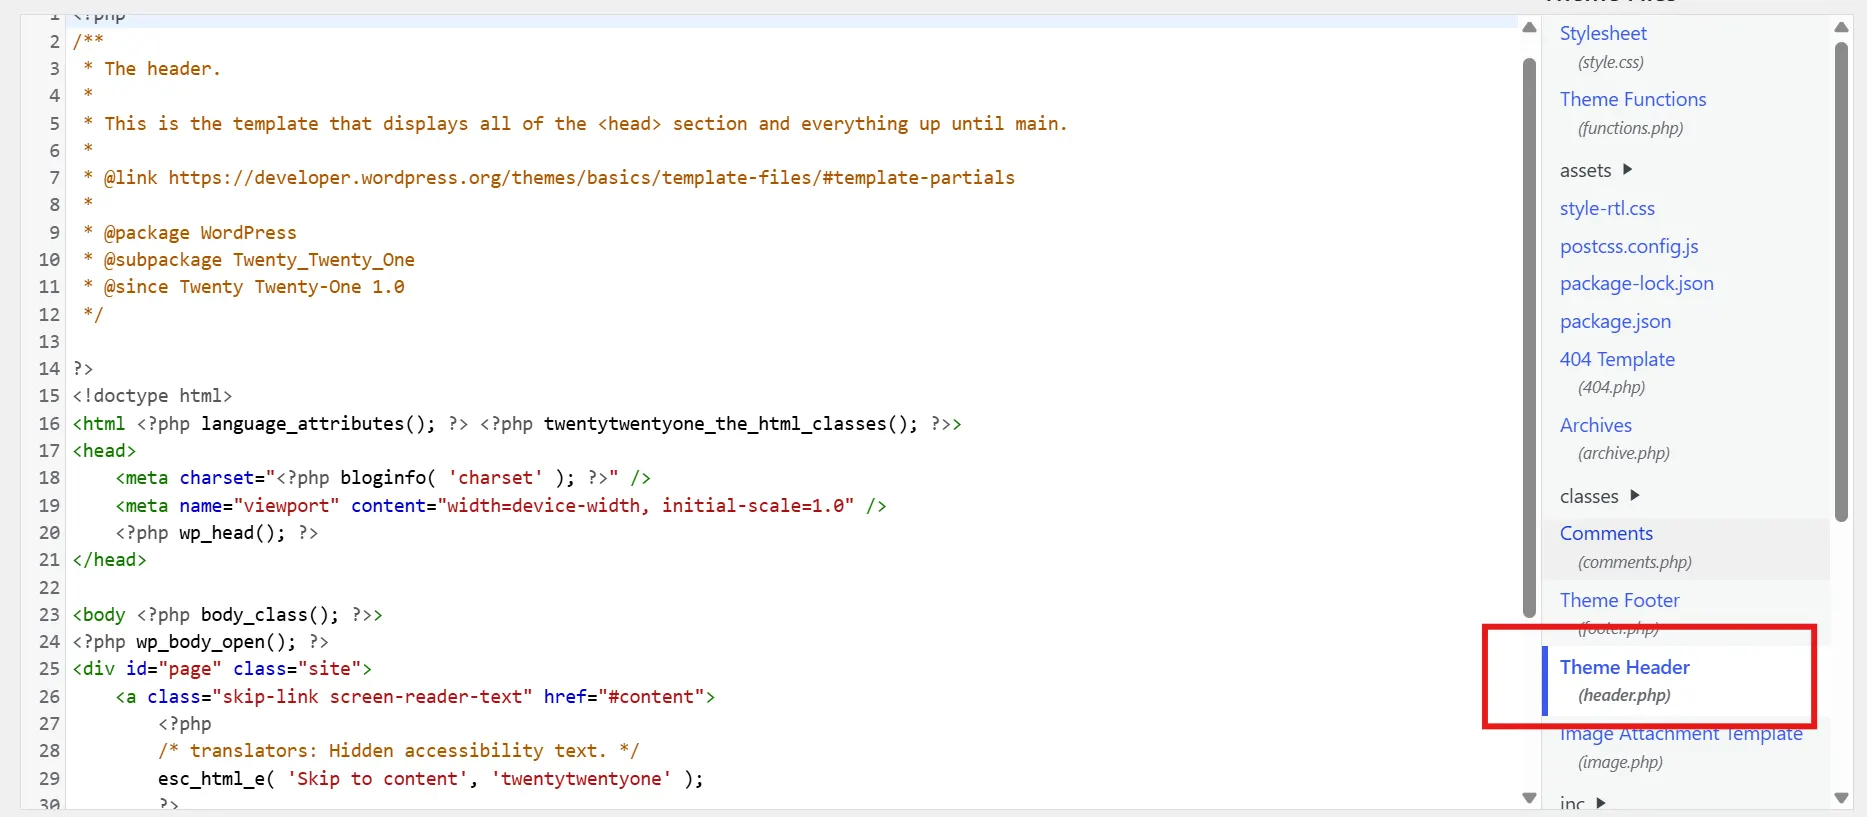Click the opening head tag line
Image resolution: width=1867 pixels, height=817 pixels.
104,451
